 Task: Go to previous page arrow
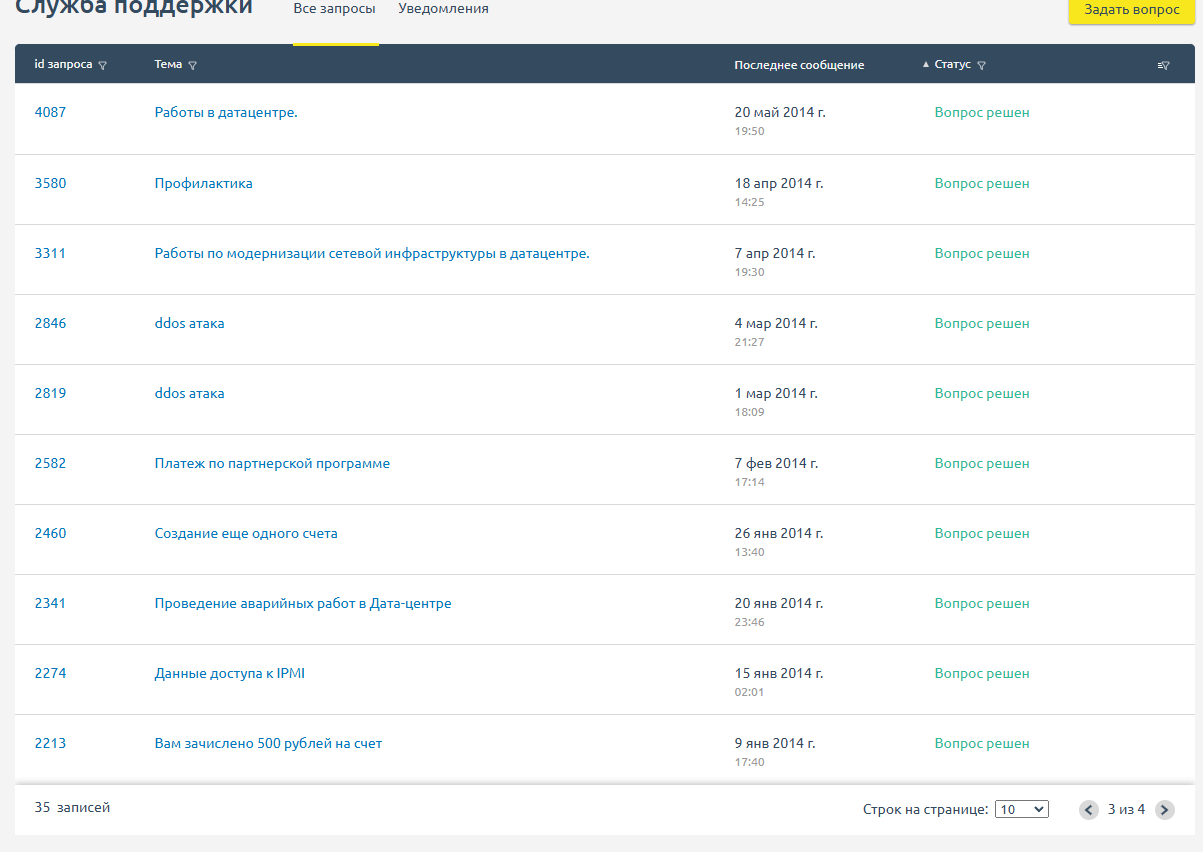pyautogui.click(x=1089, y=810)
